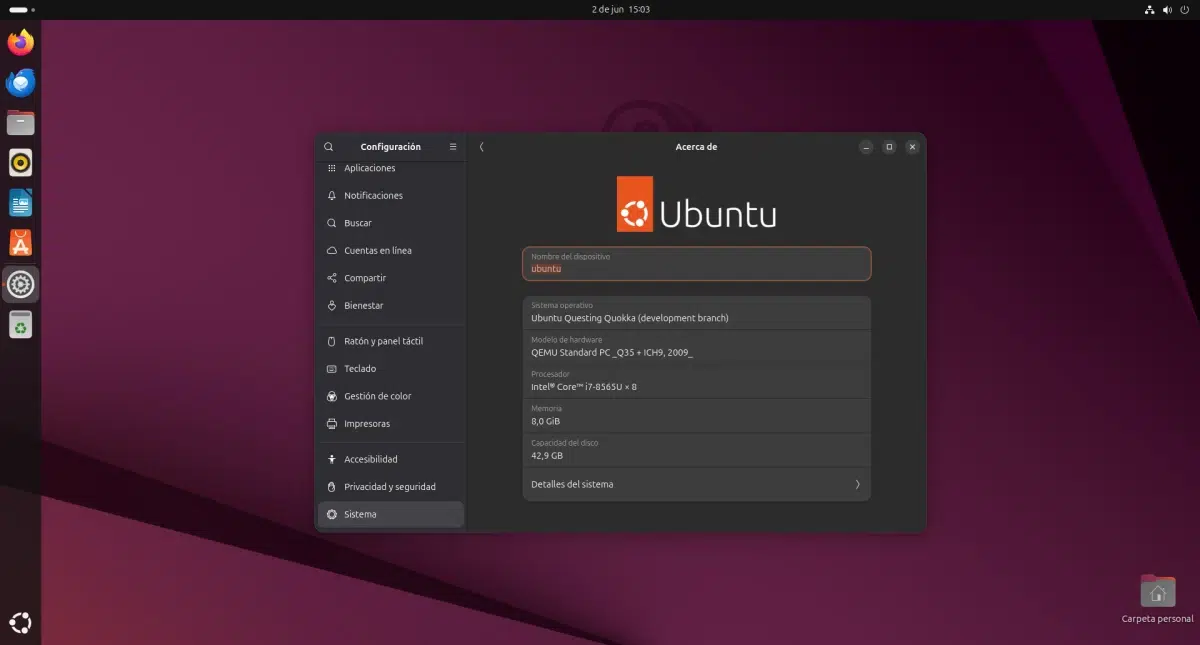Image resolution: width=1200 pixels, height=645 pixels.
Task: Open the Aplicaciones settings panel
Action: click(x=368, y=168)
